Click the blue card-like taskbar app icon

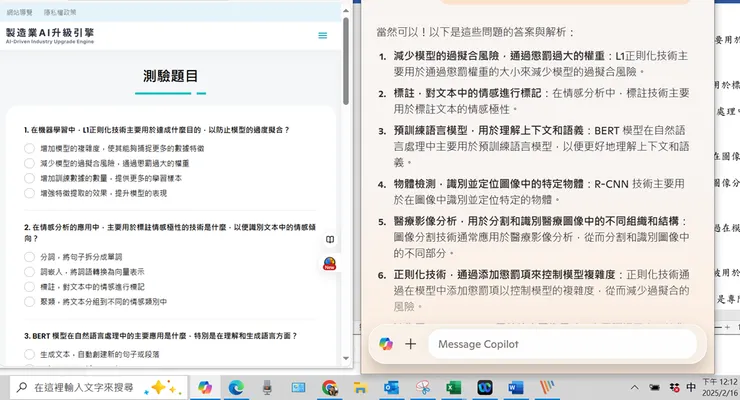[298, 388]
